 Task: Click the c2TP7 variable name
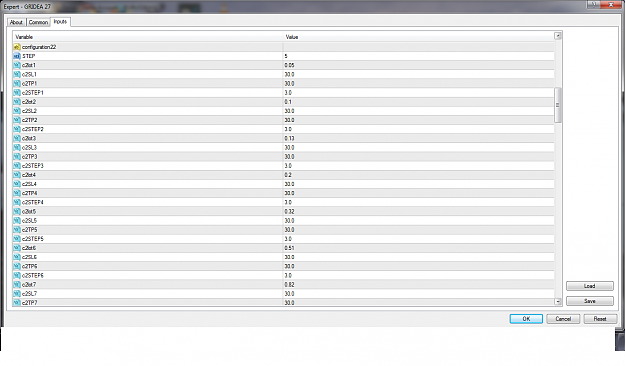pyautogui.click(x=30, y=303)
